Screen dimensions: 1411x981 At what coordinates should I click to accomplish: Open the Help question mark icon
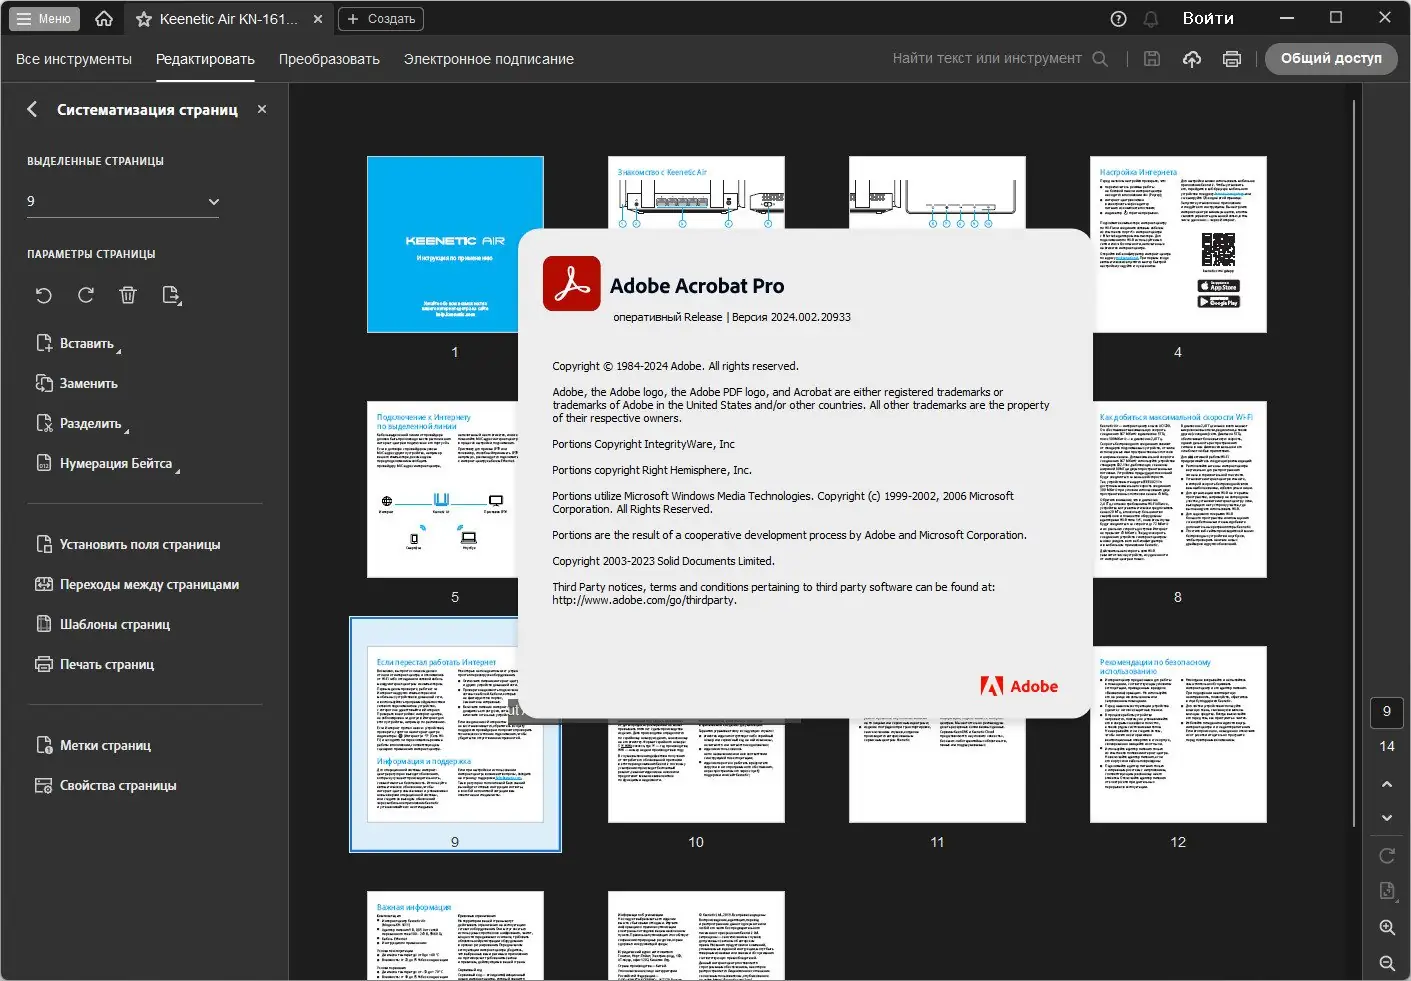[1119, 19]
